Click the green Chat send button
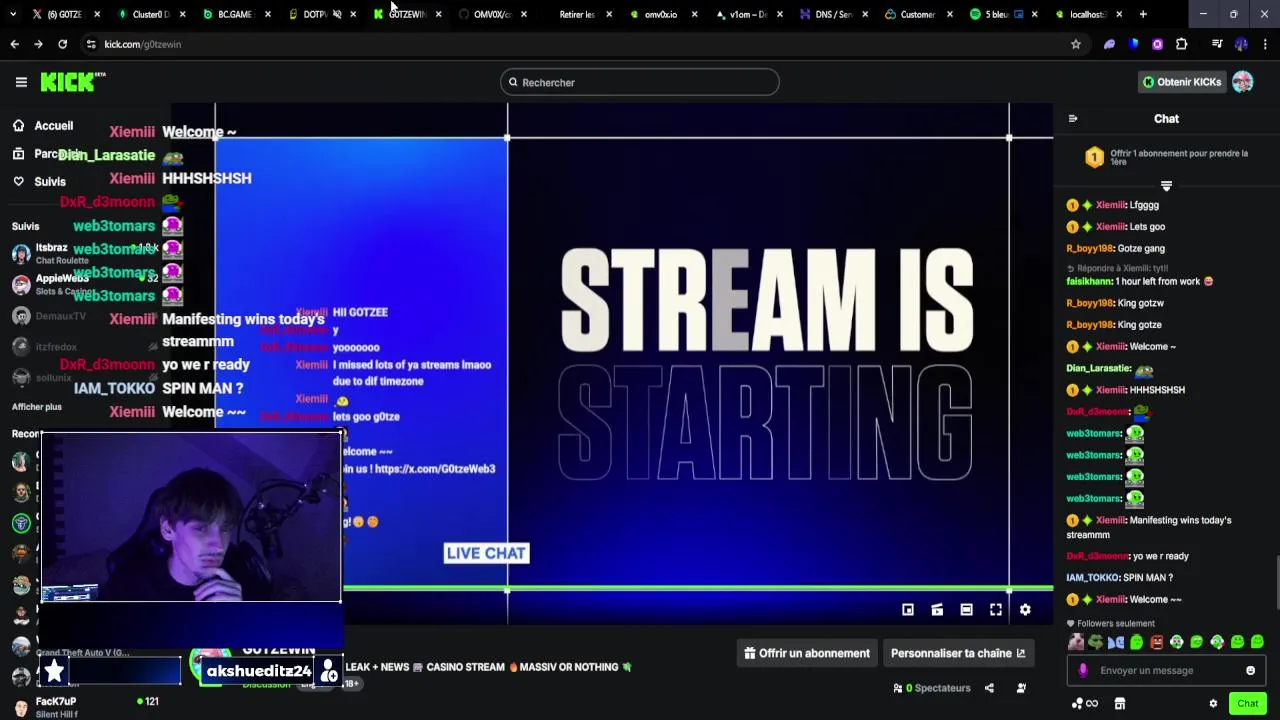 1247,704
